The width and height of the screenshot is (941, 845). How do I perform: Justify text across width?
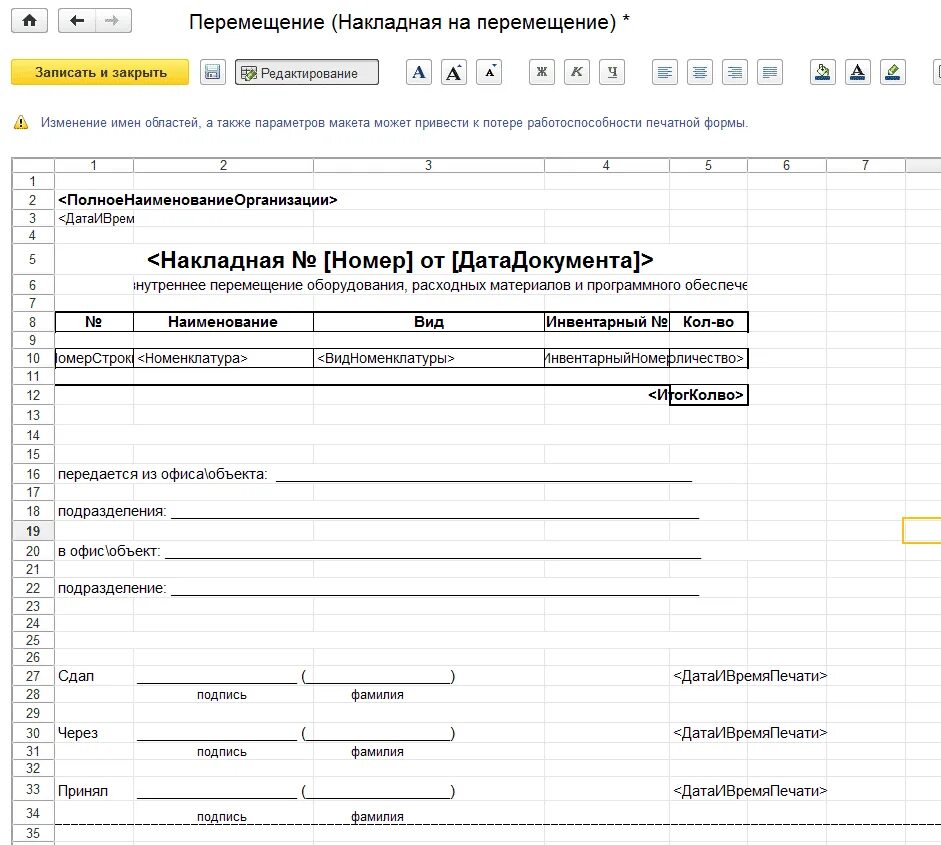[770, 73]
